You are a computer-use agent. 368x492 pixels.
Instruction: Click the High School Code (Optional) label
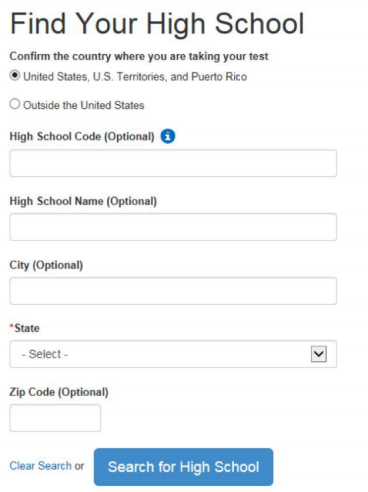pos(82,136)
